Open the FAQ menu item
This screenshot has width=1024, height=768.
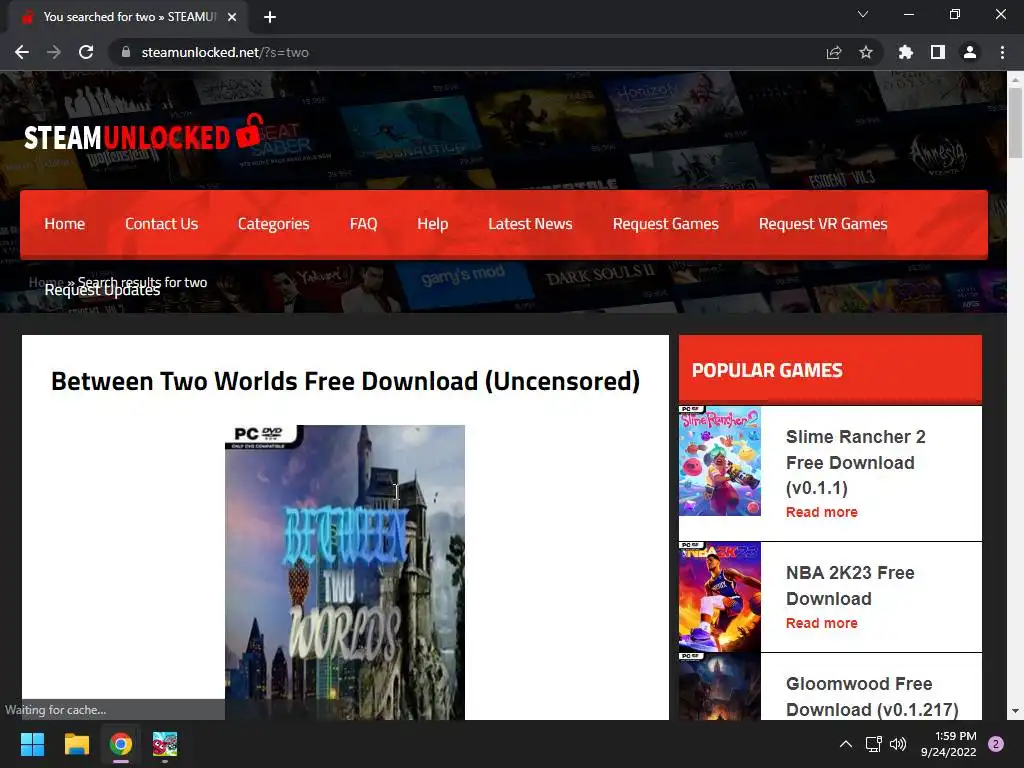(363, 224)
